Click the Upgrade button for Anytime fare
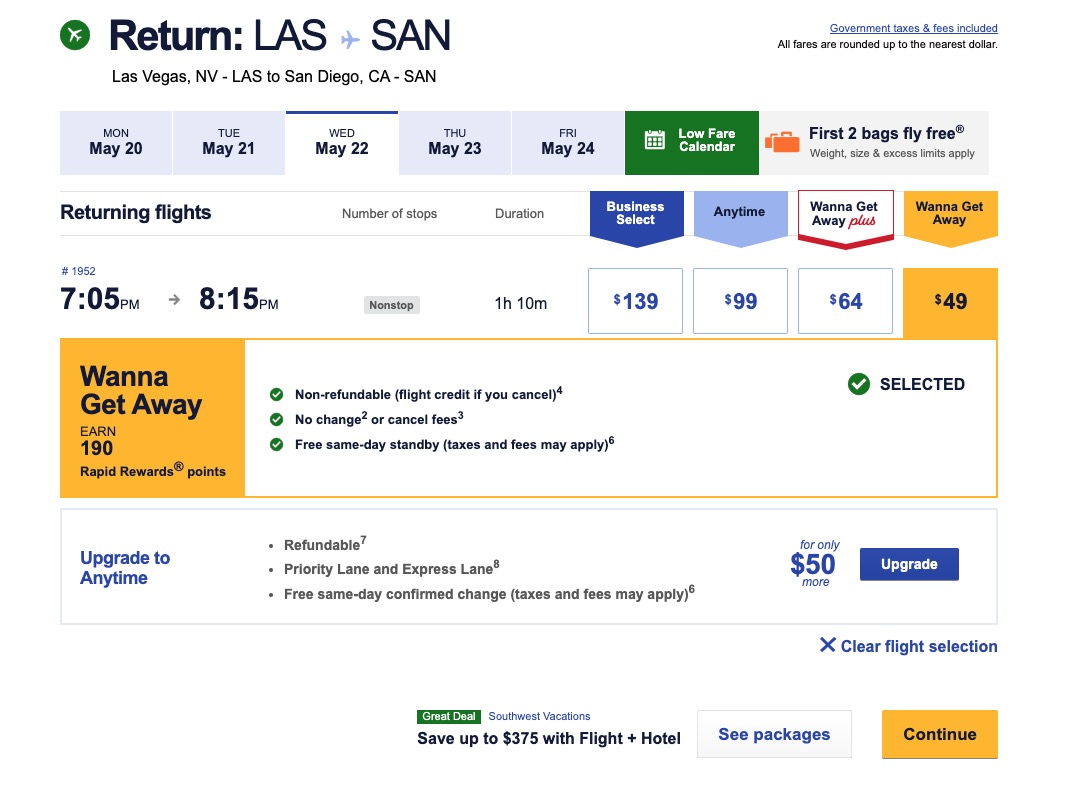The image size is (1071, 793). [x=908, y=563]
